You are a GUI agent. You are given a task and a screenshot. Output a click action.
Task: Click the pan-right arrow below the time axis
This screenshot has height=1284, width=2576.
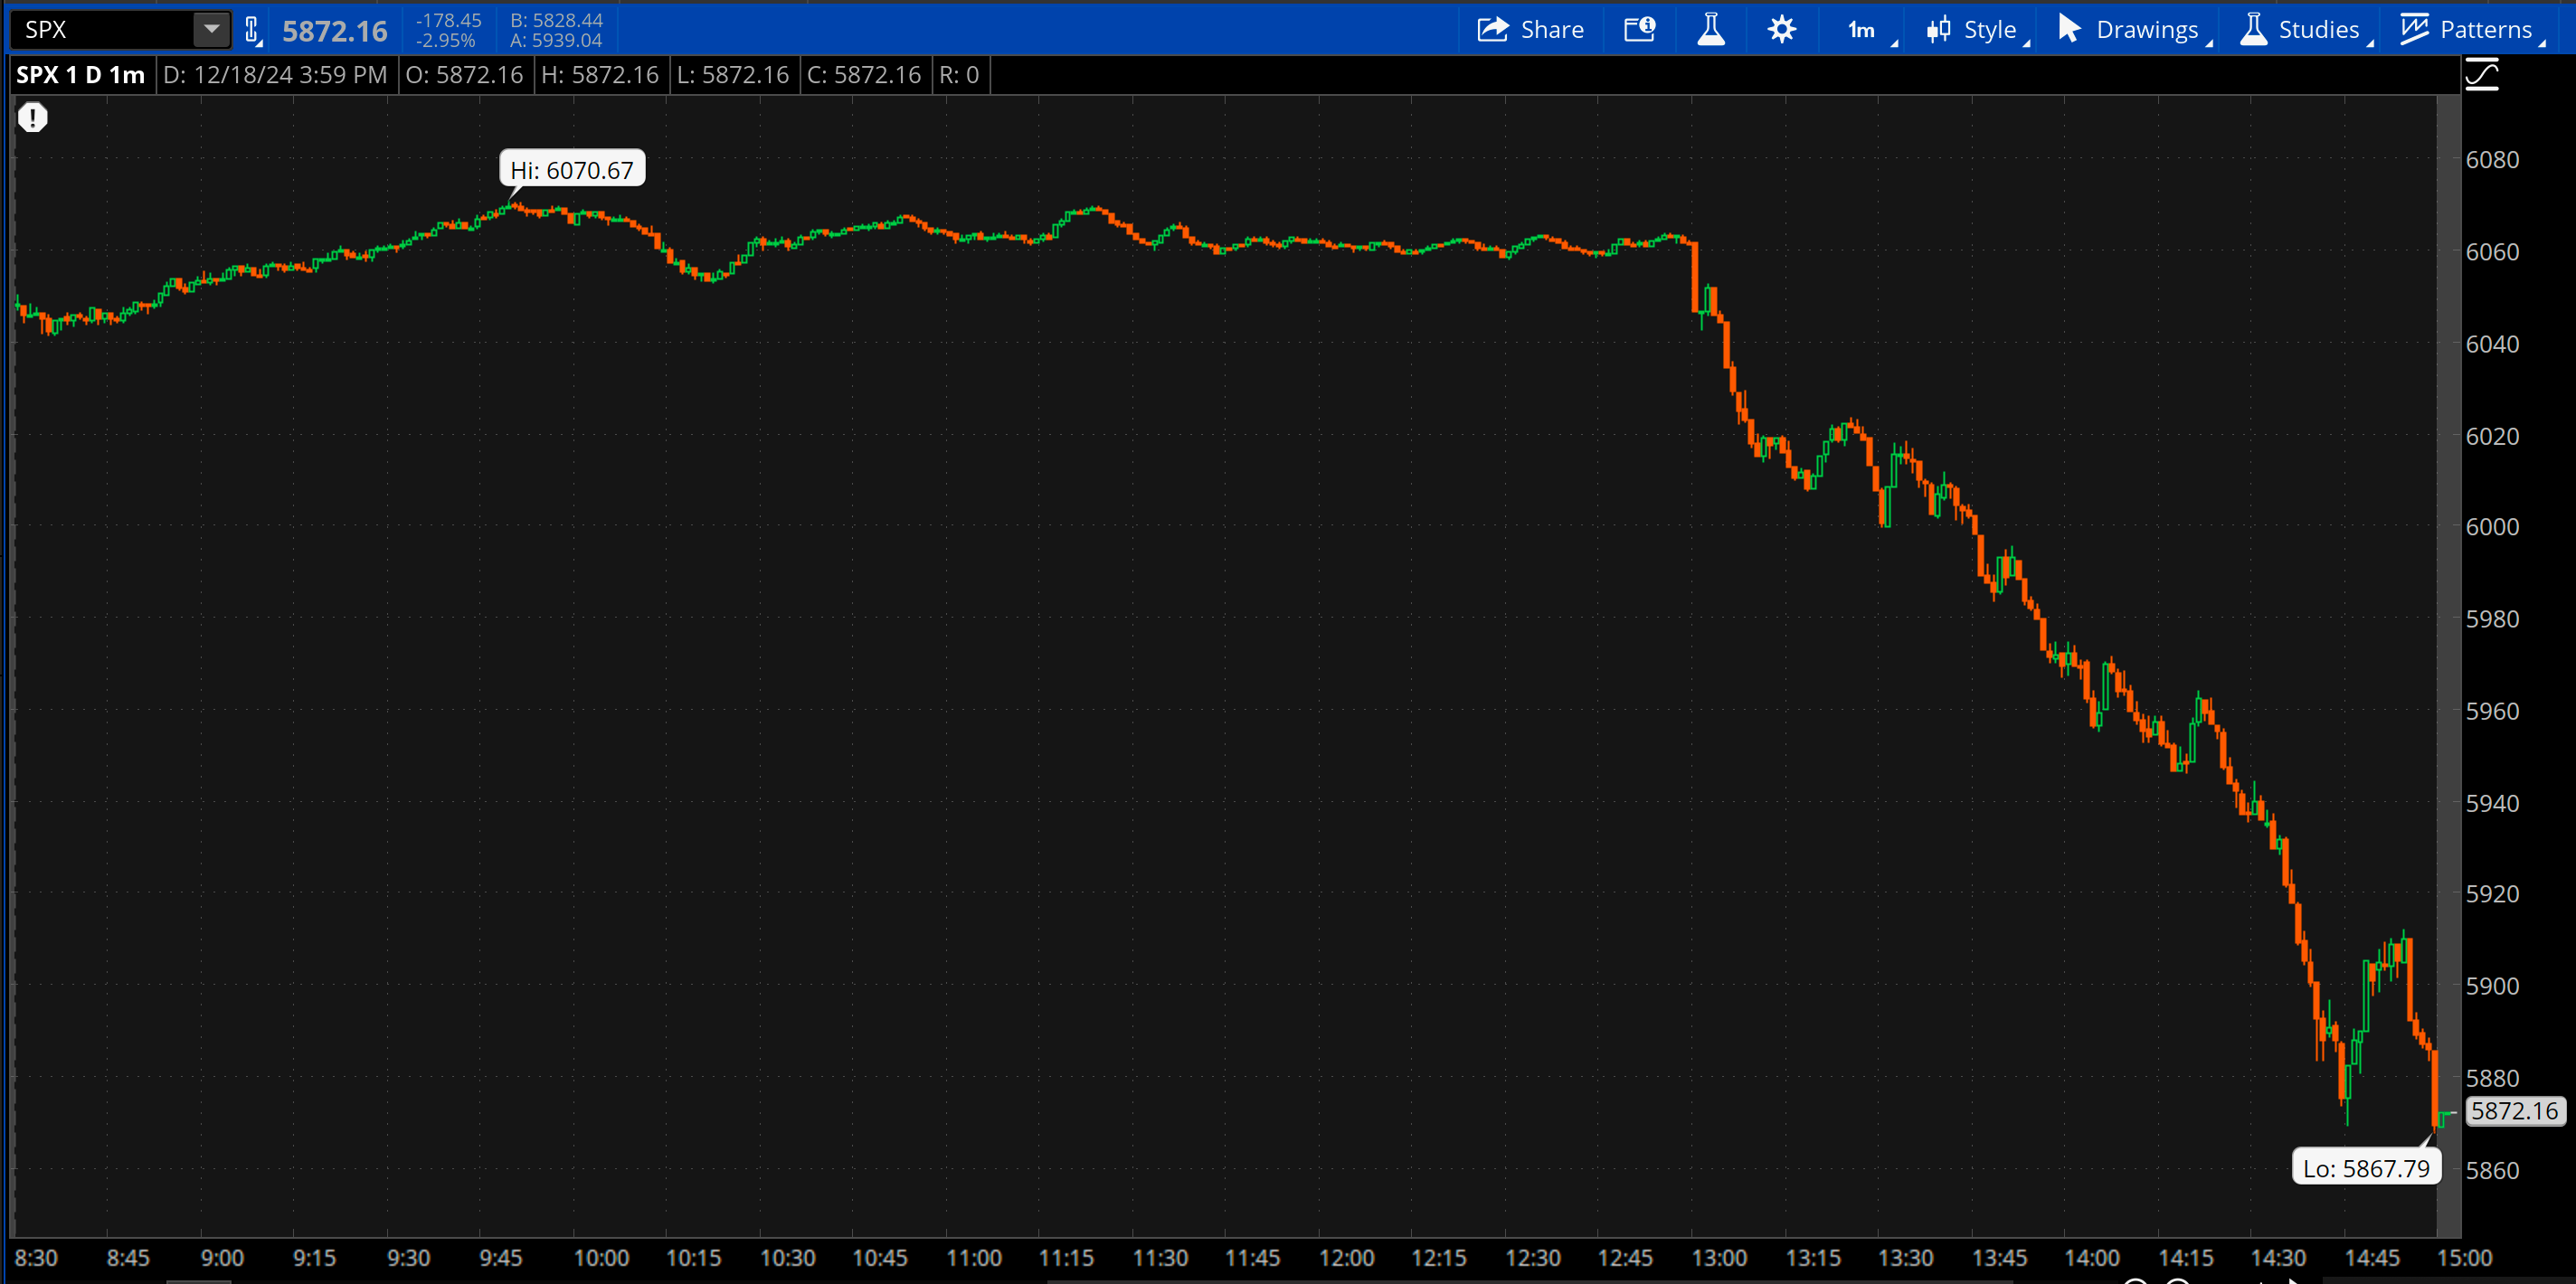click(x=2293, y=1280)
